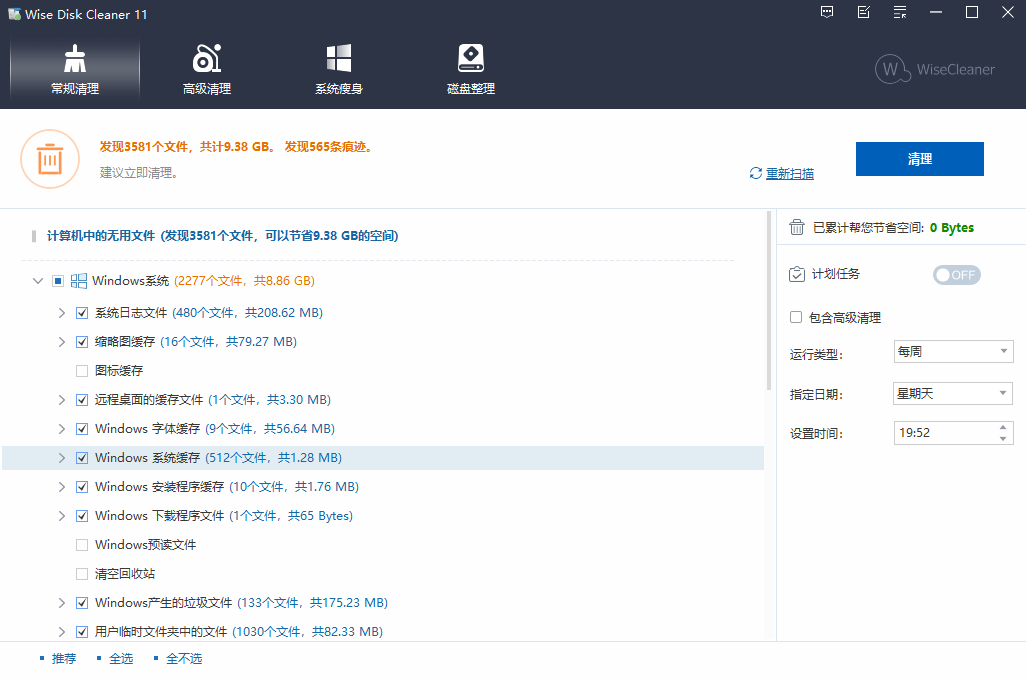Viewport: 1026px width, 679px height.
Task: Check the 图标缓存 checkbox
Action: point(81,370)
